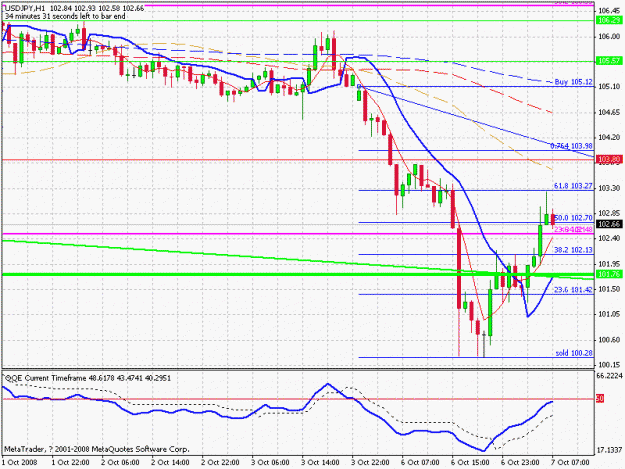This screenshot has height=469, width=625.
Task: Click the 100.60 price scale value
Action: [609, 340]
